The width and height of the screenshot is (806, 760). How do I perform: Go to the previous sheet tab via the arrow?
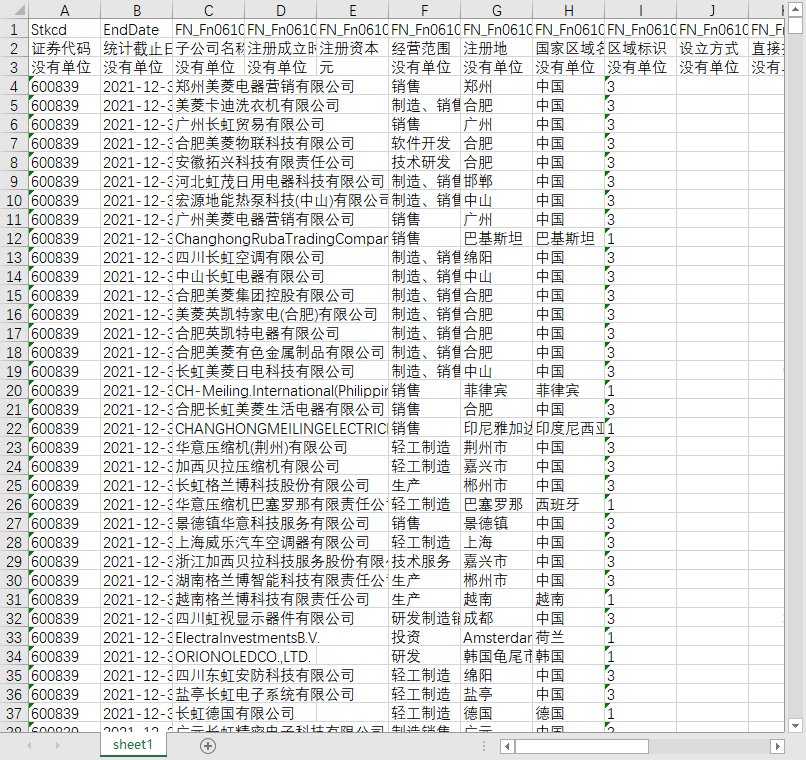click(x=29, y=745)
